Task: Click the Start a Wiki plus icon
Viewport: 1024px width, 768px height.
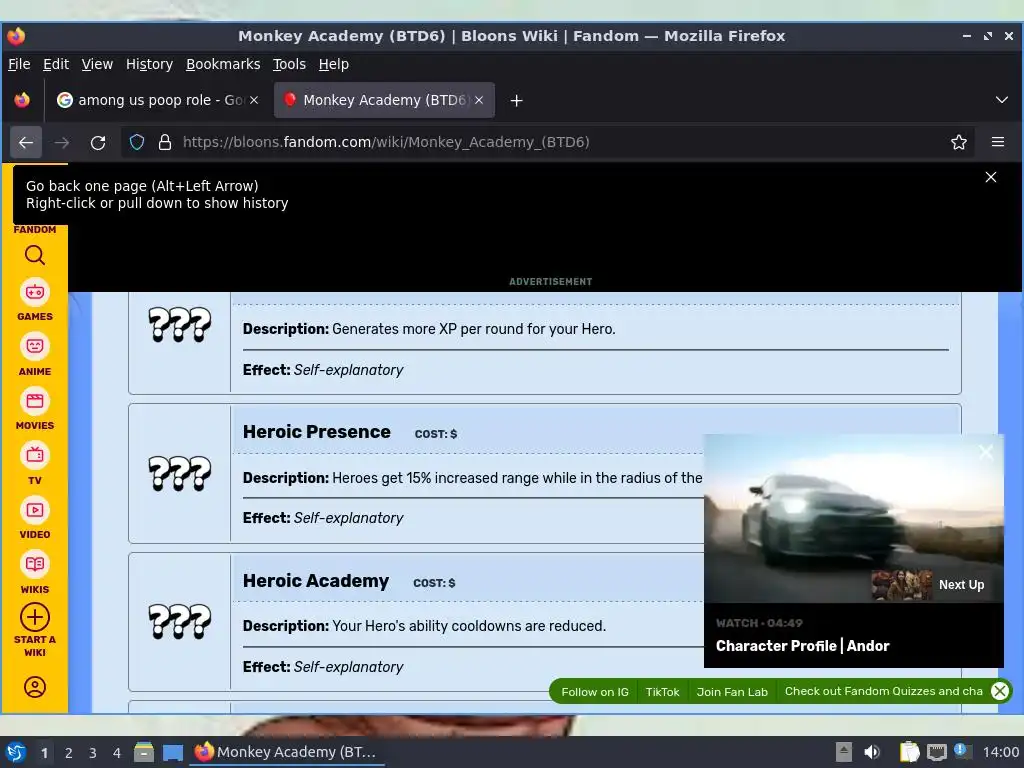Action: click(x=35, y=617)
